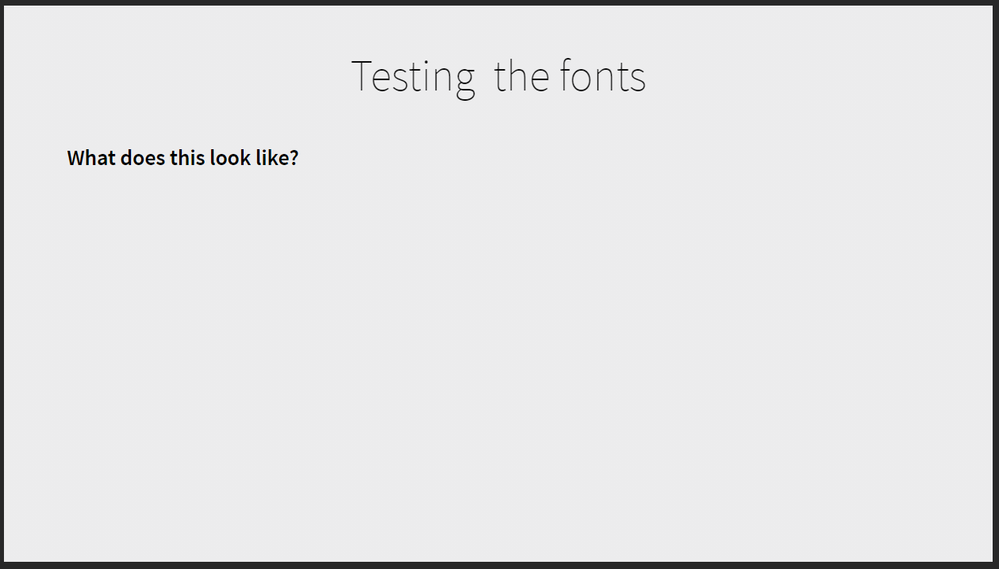The height and width of the screenshot is (569, 999).
Task: Click the final "s" in "fonts"
Action: point(638,79)
